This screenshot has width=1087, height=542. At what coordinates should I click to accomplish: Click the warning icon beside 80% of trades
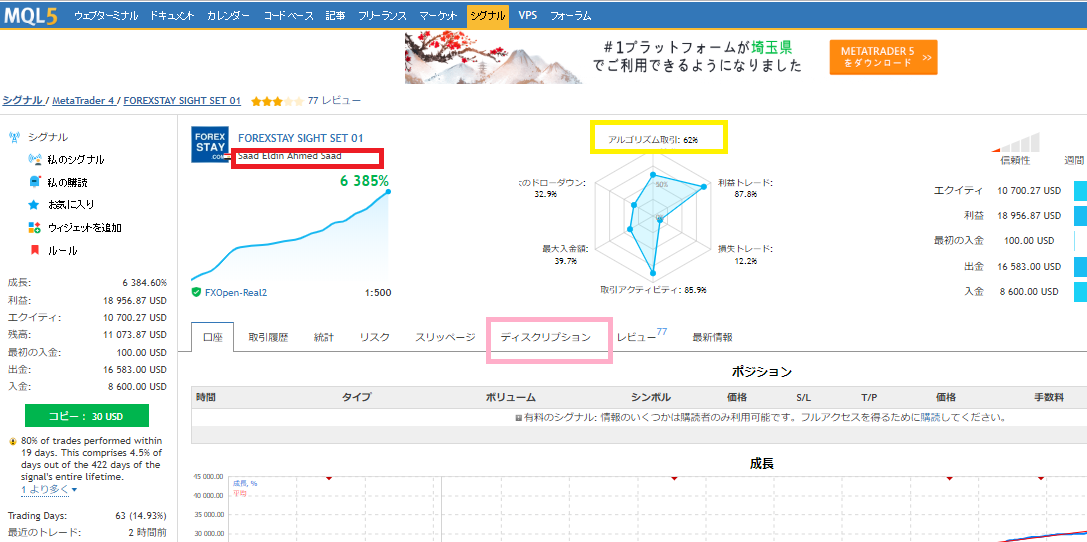[13, 442]
